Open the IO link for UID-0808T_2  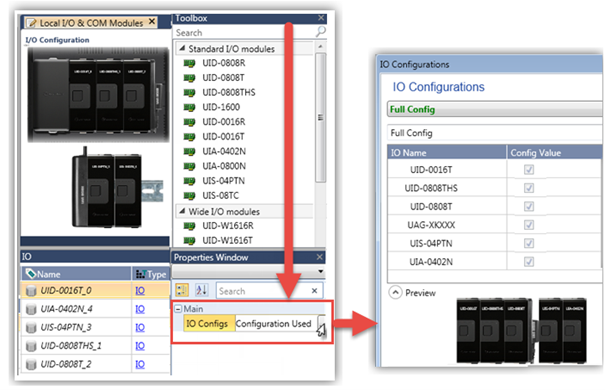tap(140, 364)
